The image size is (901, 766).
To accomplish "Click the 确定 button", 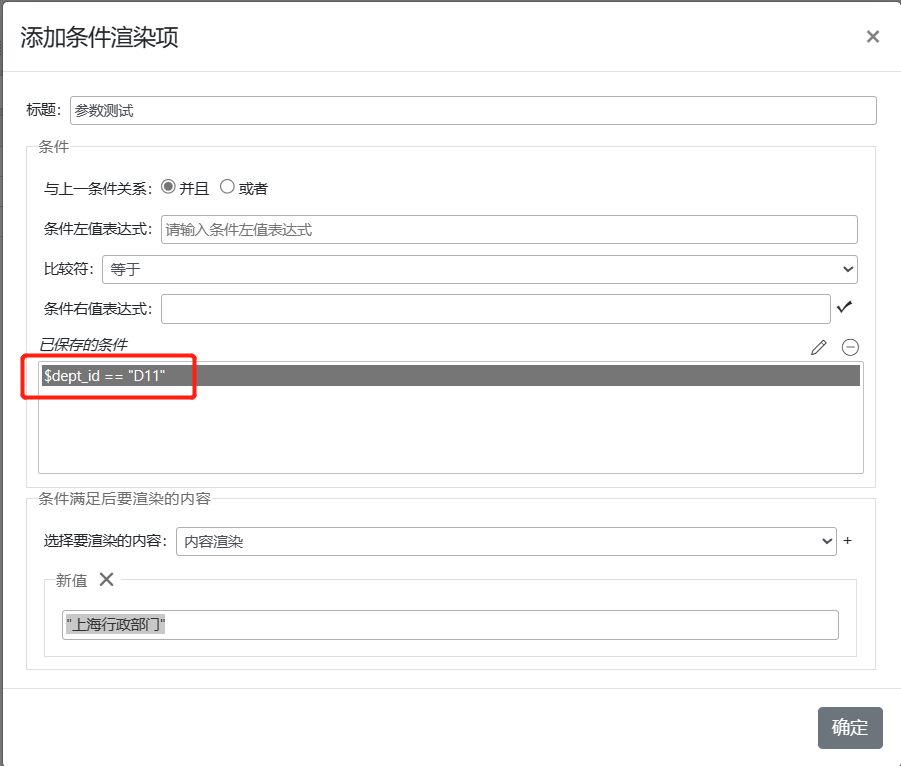I will coord(850,727).
